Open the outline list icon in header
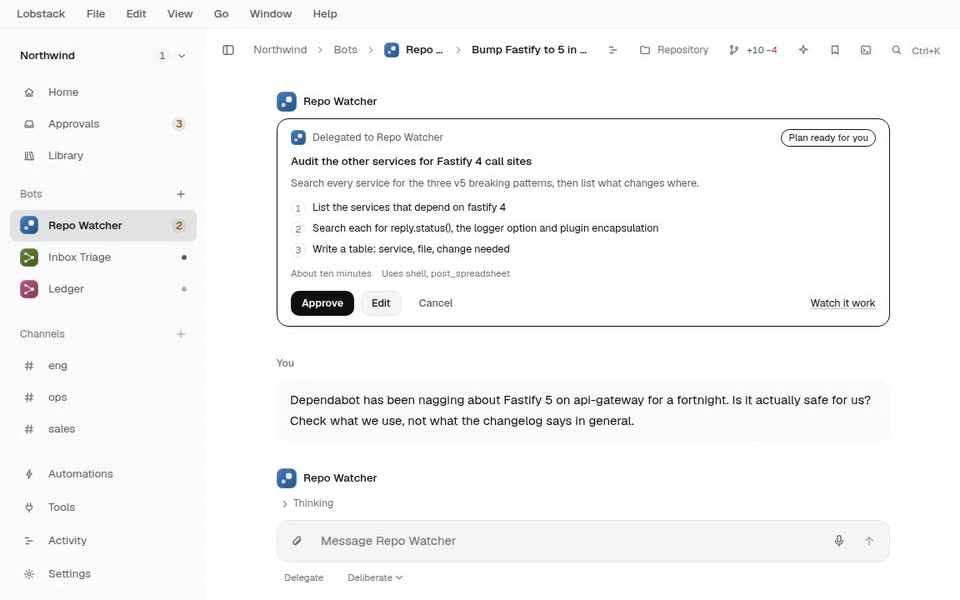 click(612, 50)
